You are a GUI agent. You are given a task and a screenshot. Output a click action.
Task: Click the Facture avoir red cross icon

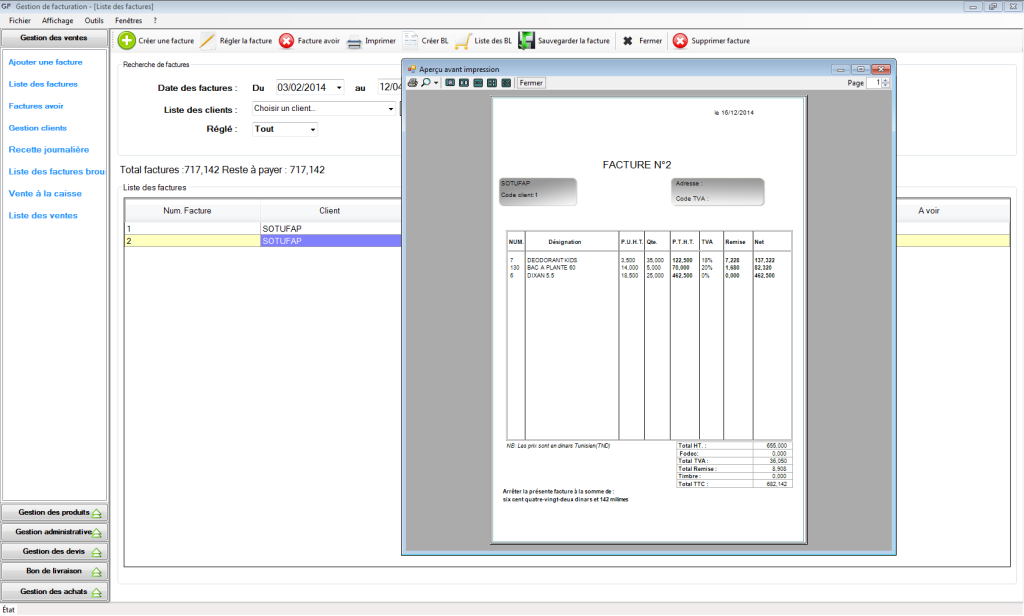[x=286, y=41]
